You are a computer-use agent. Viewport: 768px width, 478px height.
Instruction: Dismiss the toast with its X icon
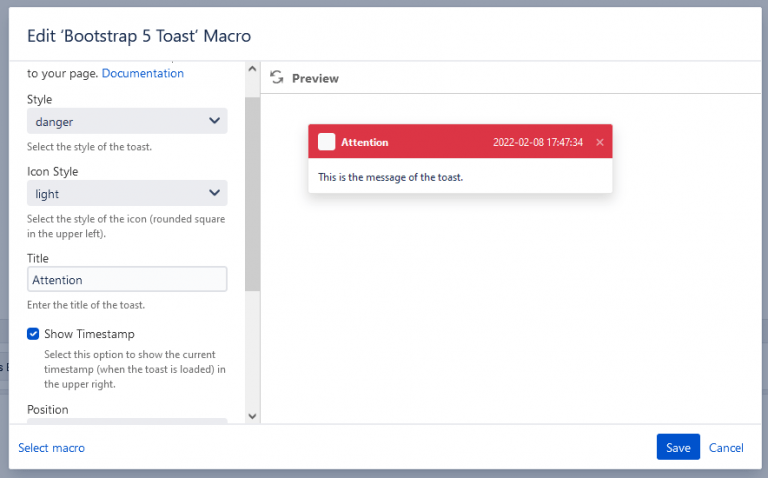coord(600,142)
